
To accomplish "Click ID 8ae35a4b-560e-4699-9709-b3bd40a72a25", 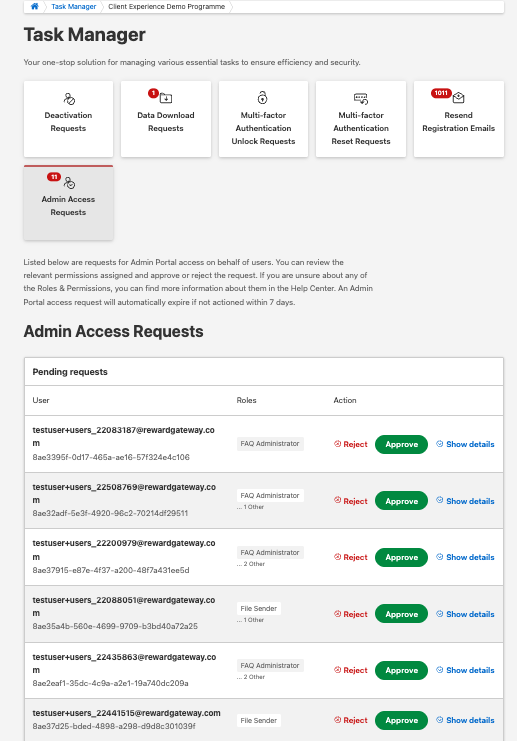I will (x=115, y=626).
